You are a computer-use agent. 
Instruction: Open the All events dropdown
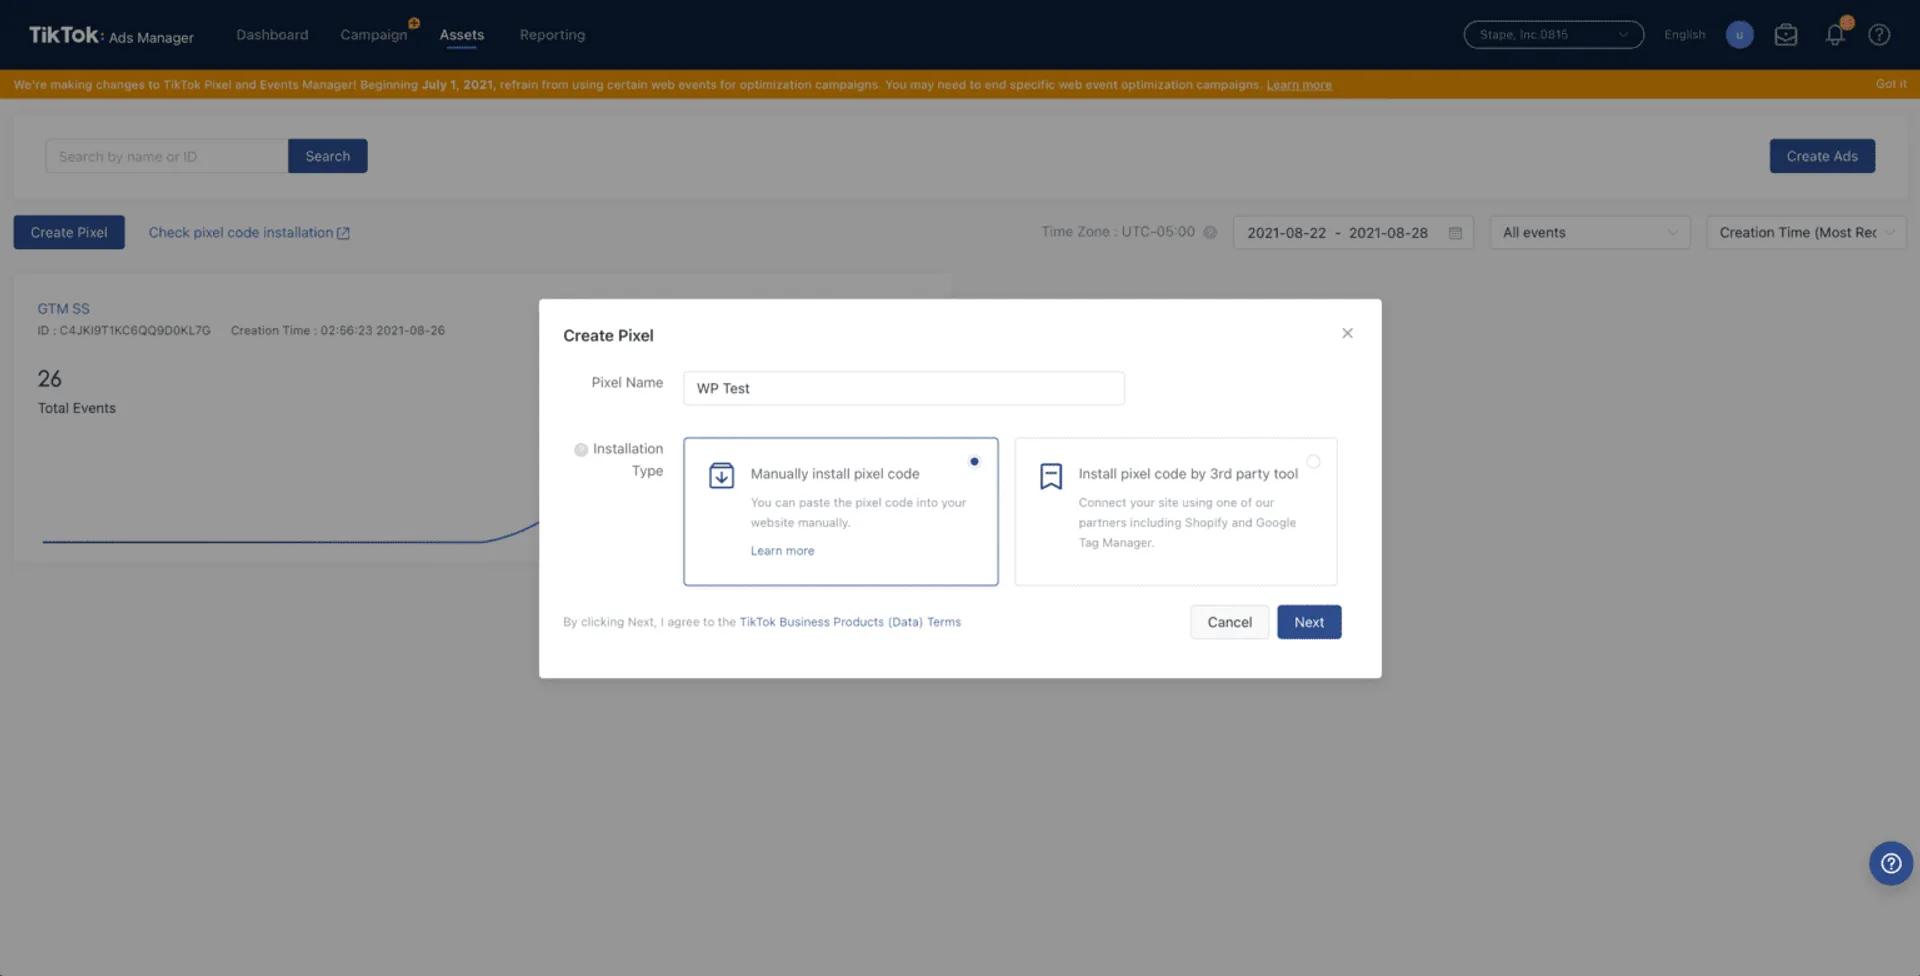click(1589, 233)
